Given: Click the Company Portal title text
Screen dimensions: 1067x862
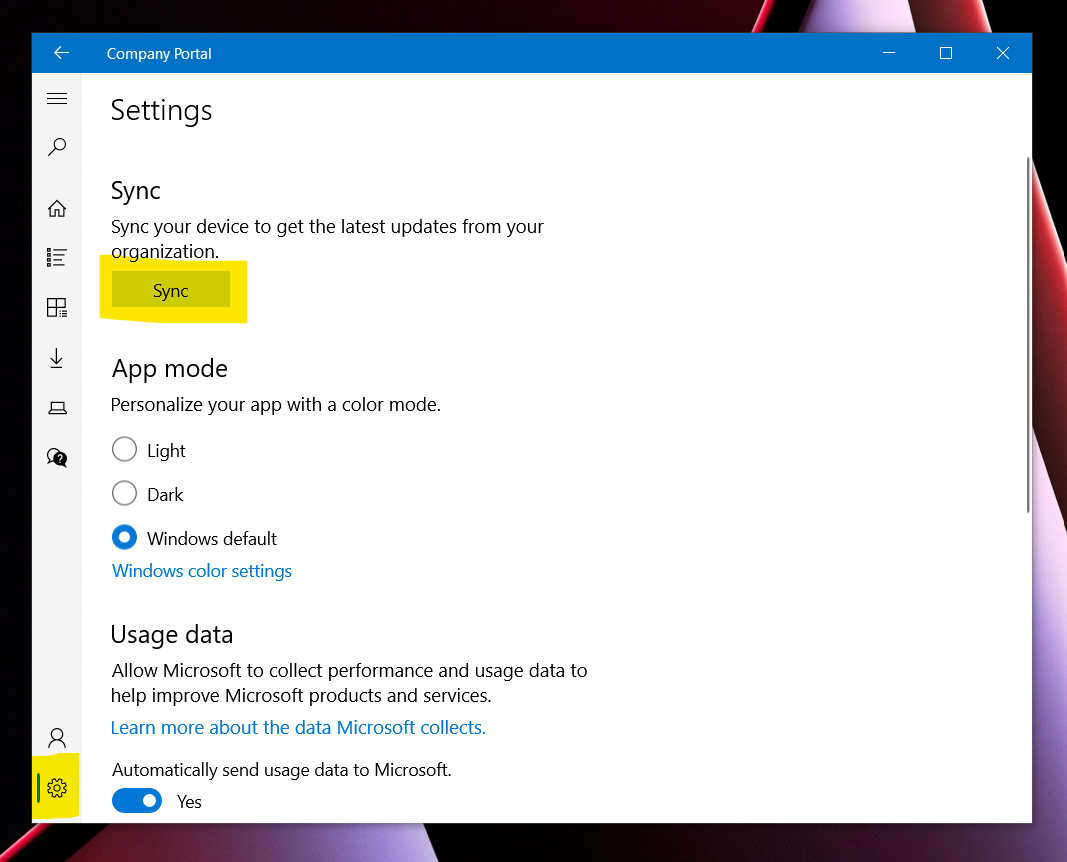Looking at the screenshot, I should tap(159, 54).
